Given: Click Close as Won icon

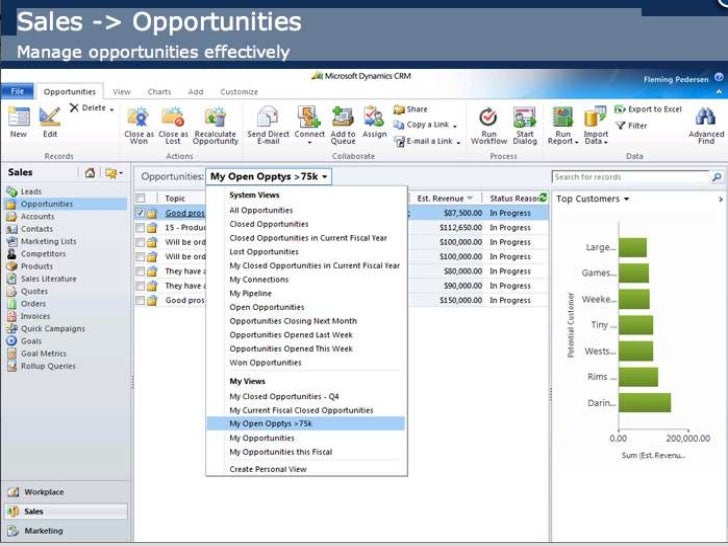Looking at the screenshot, I should pyautogui.click(x=138, y=117).
